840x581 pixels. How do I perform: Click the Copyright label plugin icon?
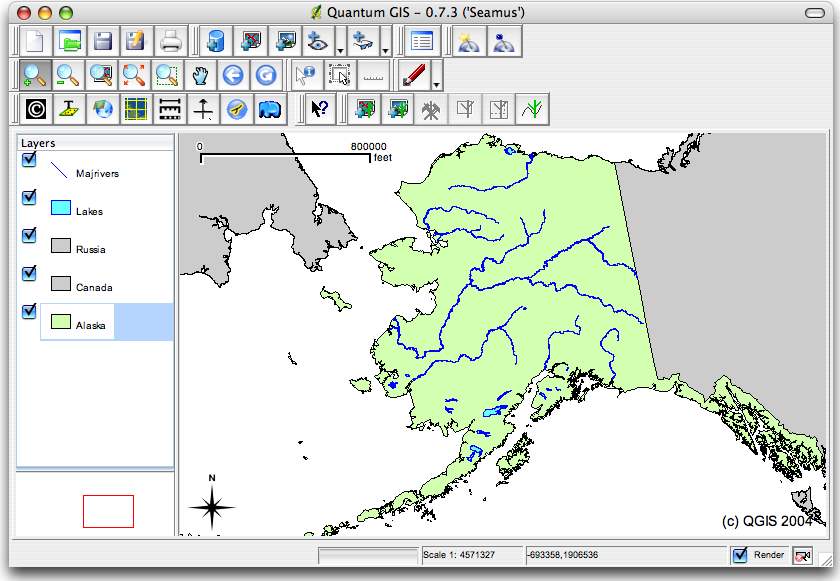36,109
